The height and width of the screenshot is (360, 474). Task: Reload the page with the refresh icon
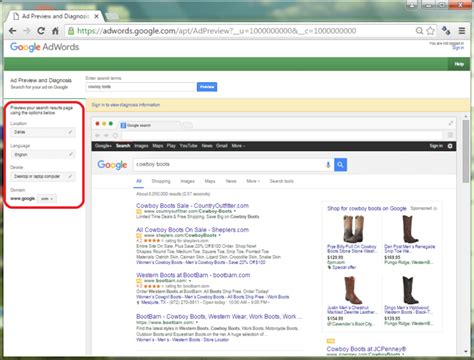[x=41, y=31]
